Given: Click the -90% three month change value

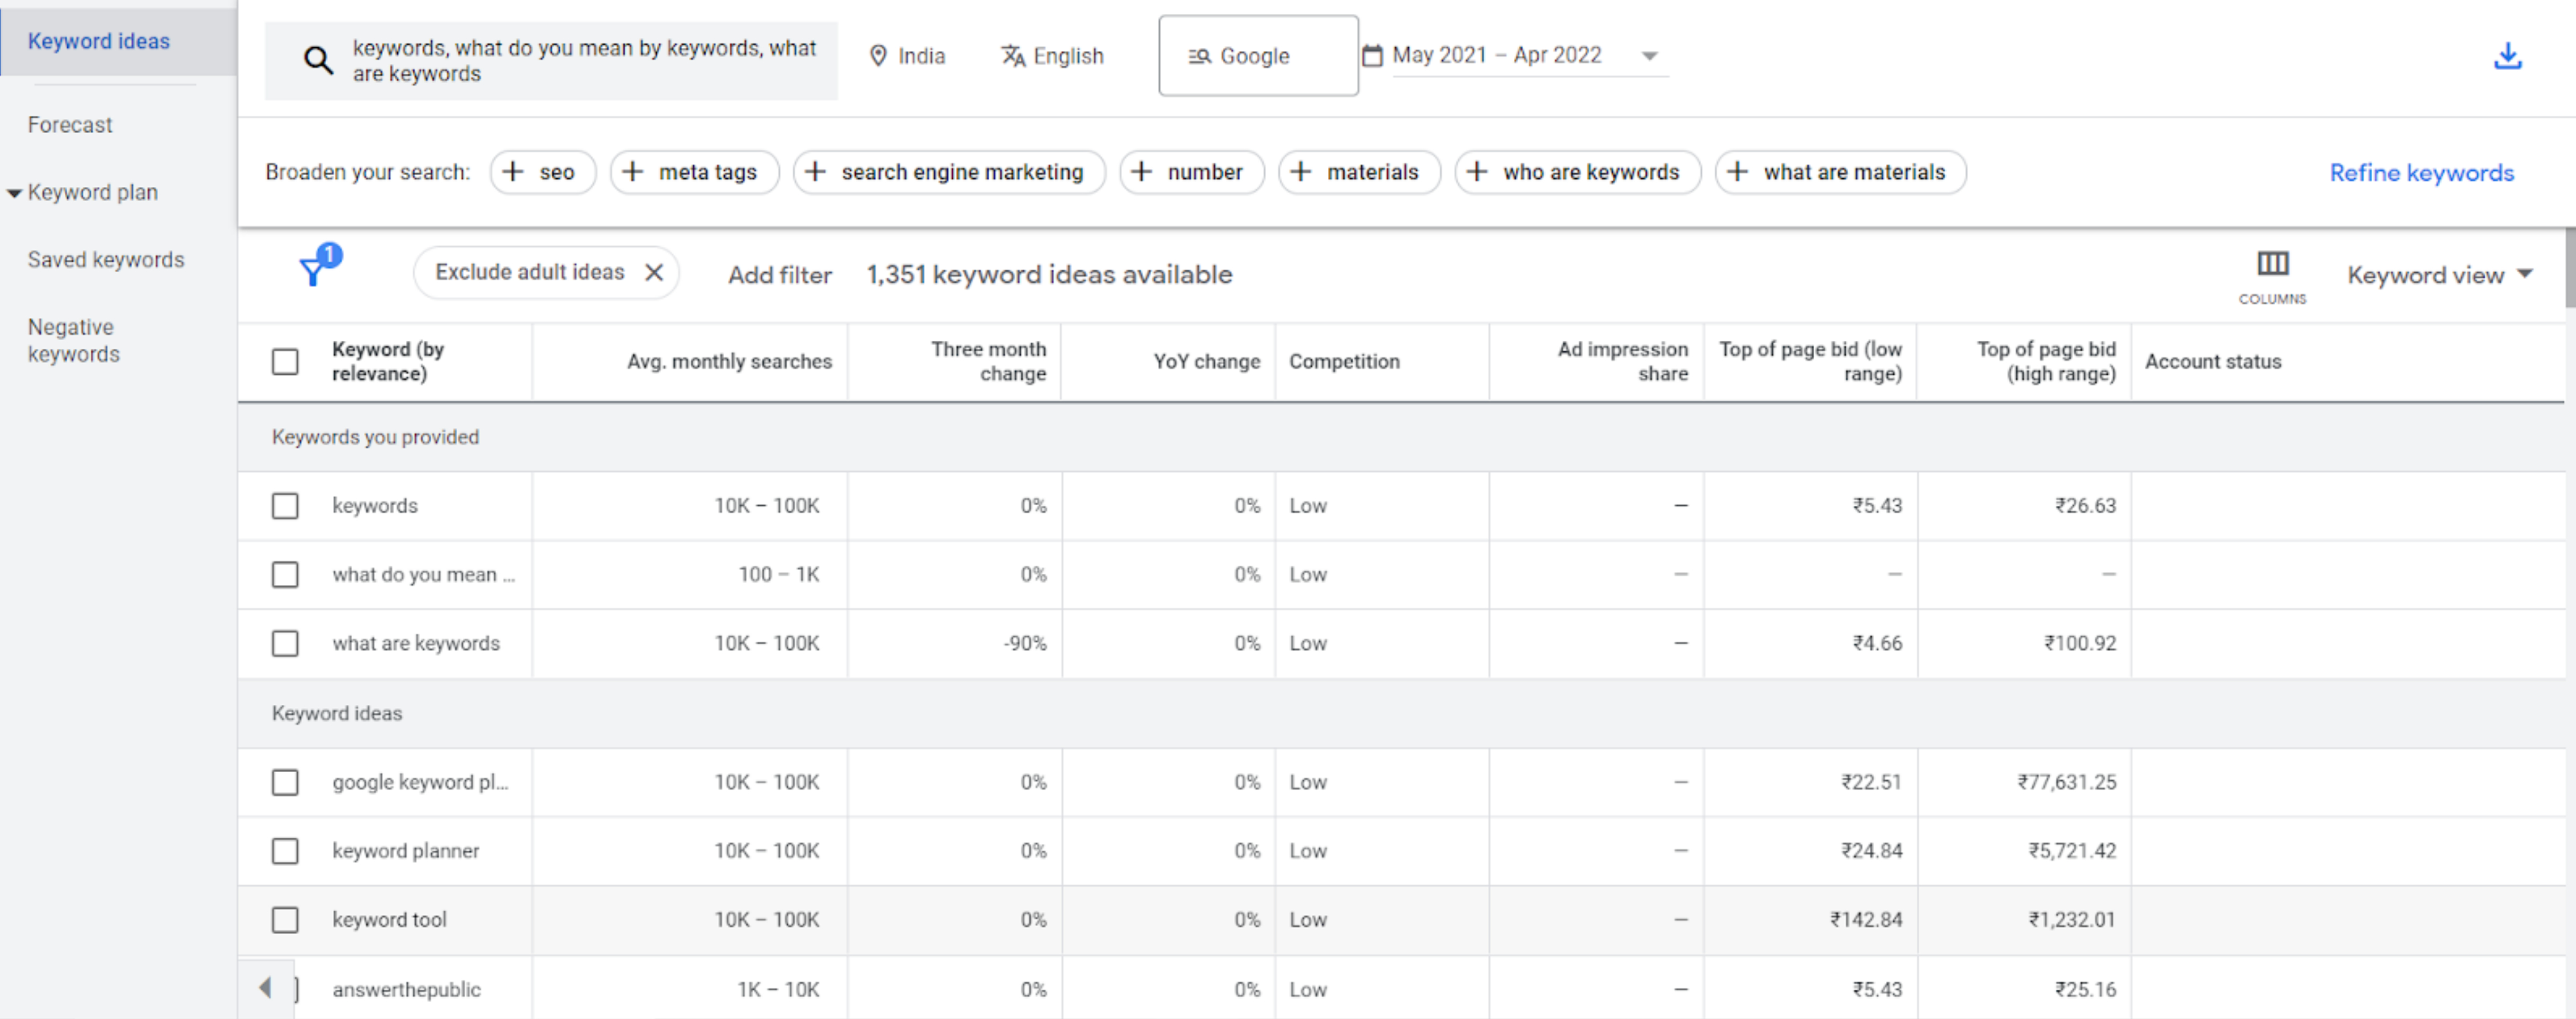Looking at the screenshot, I should (x=1025, y=643).
